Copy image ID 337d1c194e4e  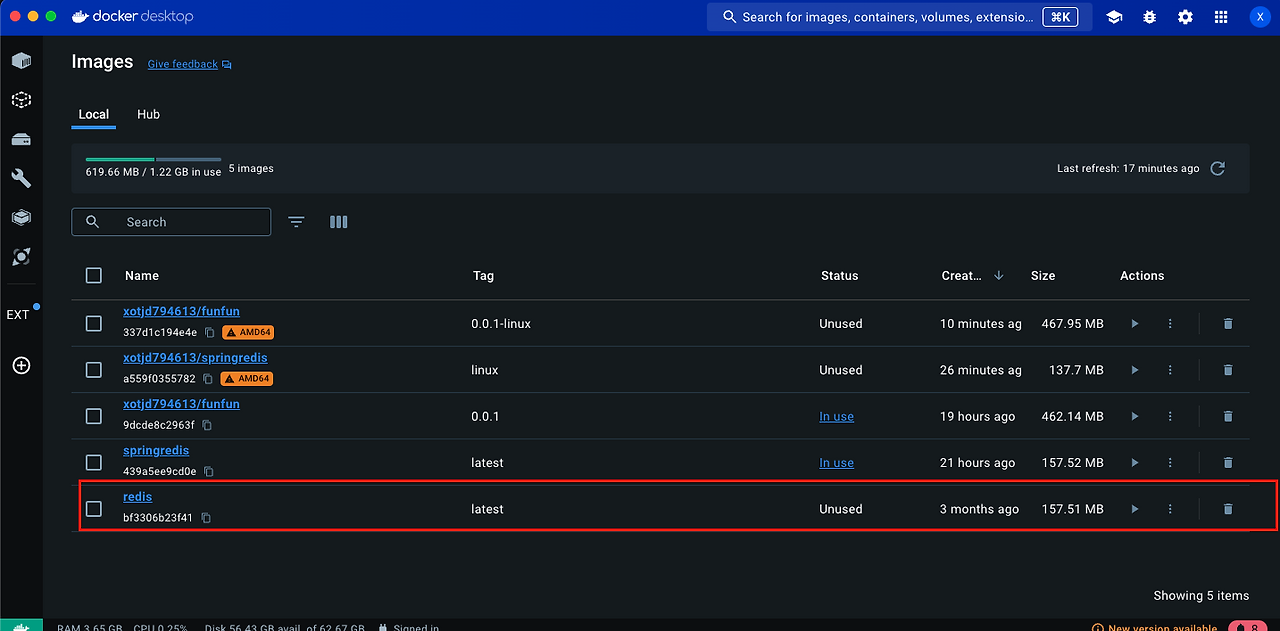pyautogui.click(x=210, y=332)
